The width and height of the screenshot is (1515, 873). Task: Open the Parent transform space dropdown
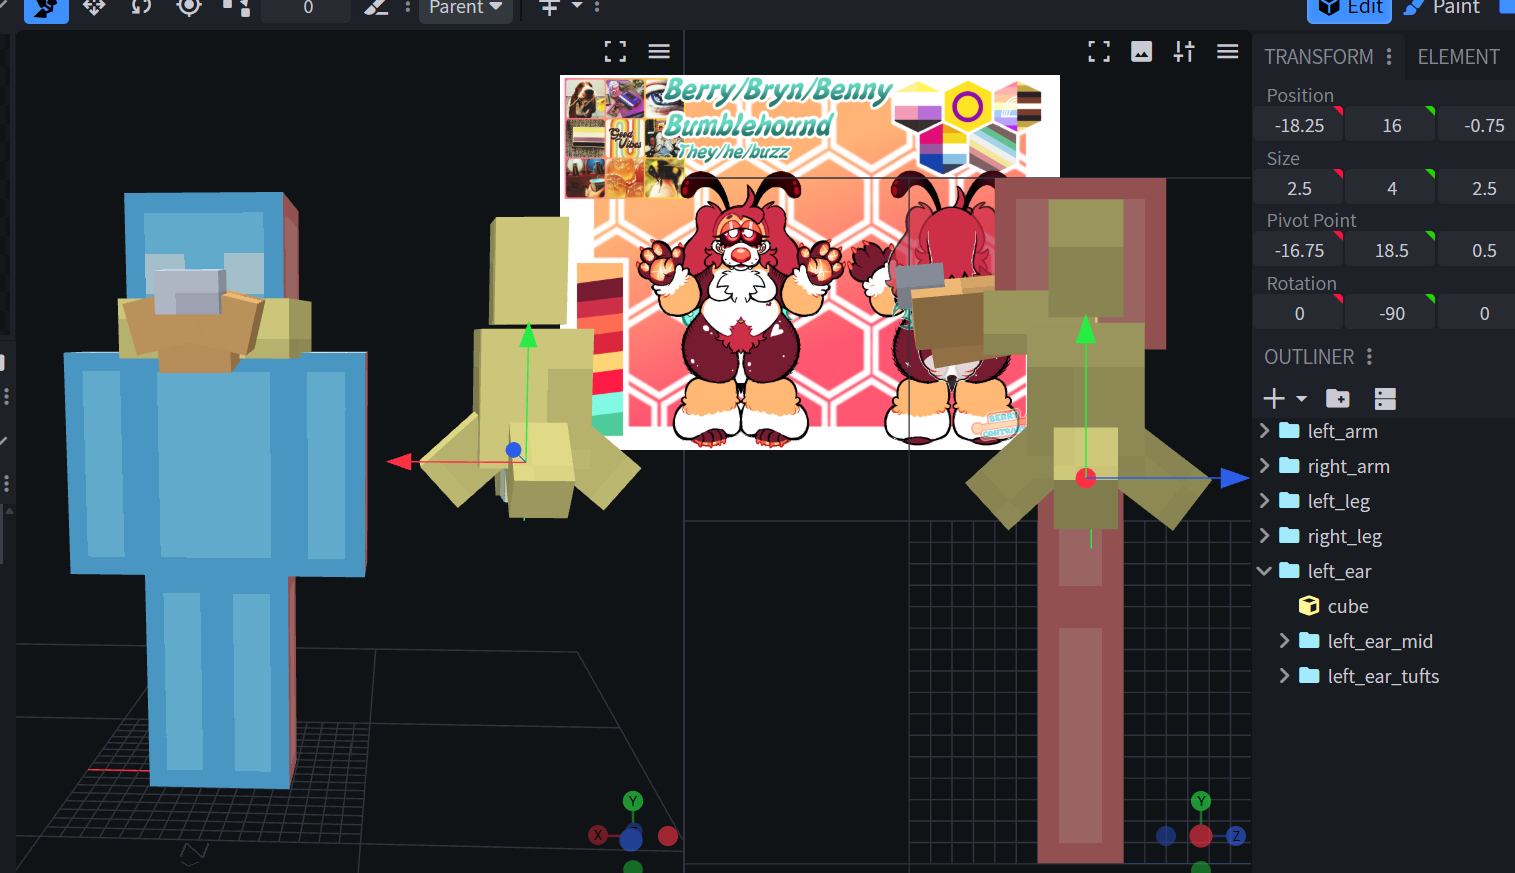tap(465, 8)
